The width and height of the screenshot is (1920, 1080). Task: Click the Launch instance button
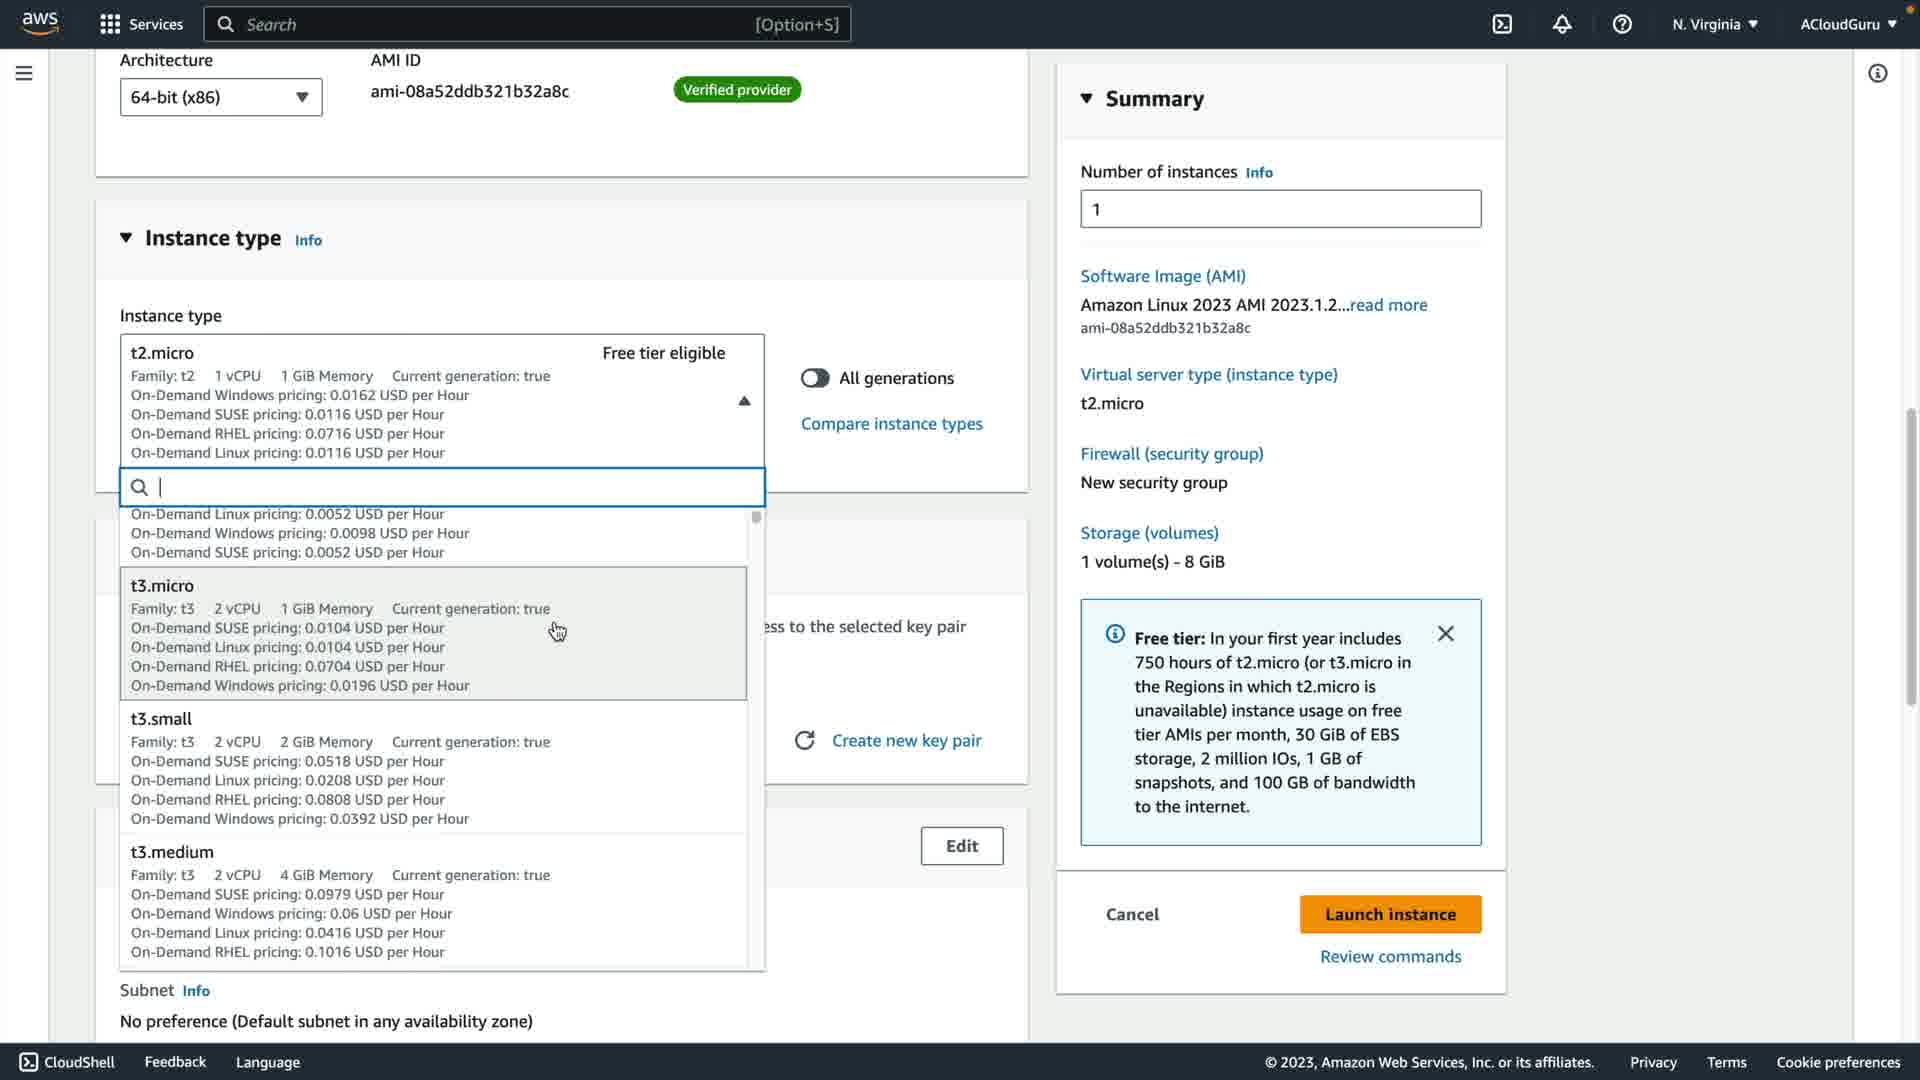tap(1390, 914)
